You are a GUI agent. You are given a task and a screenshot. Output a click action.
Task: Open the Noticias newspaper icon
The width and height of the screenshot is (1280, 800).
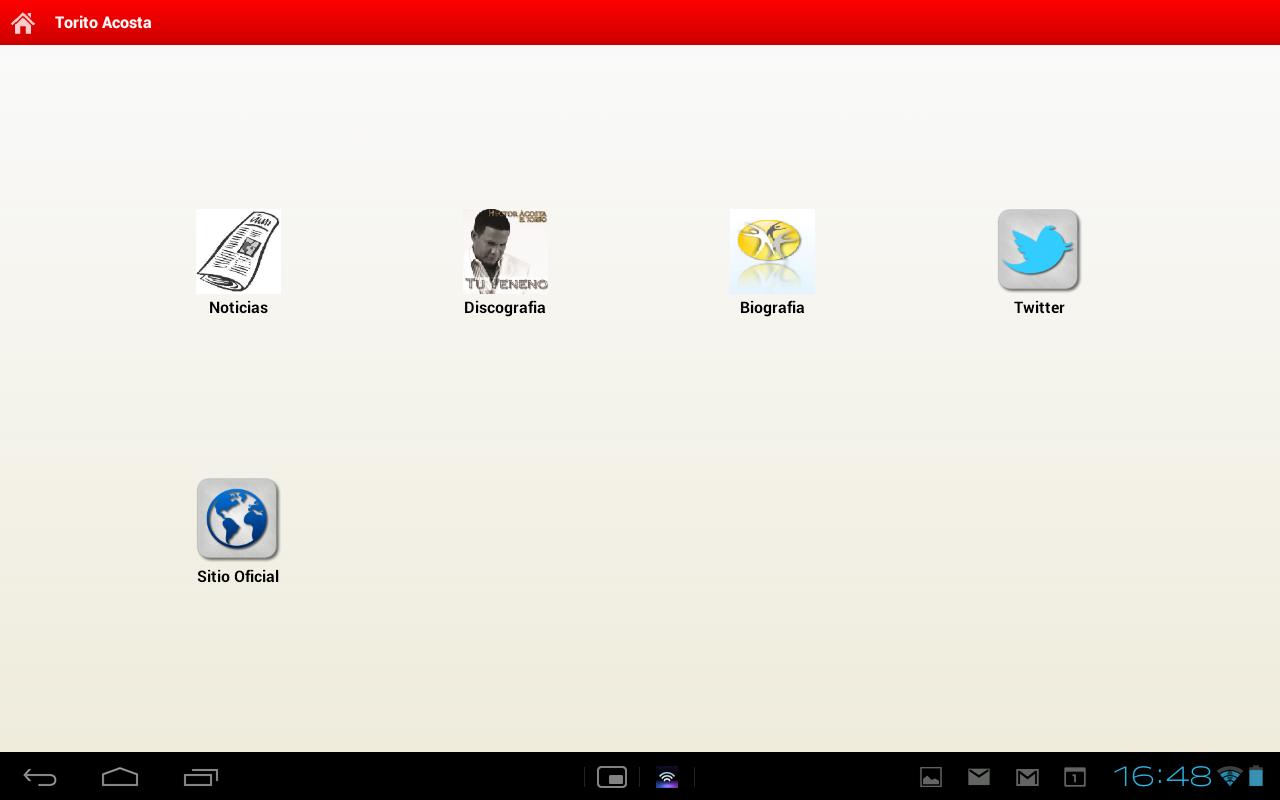coord(238,251)
